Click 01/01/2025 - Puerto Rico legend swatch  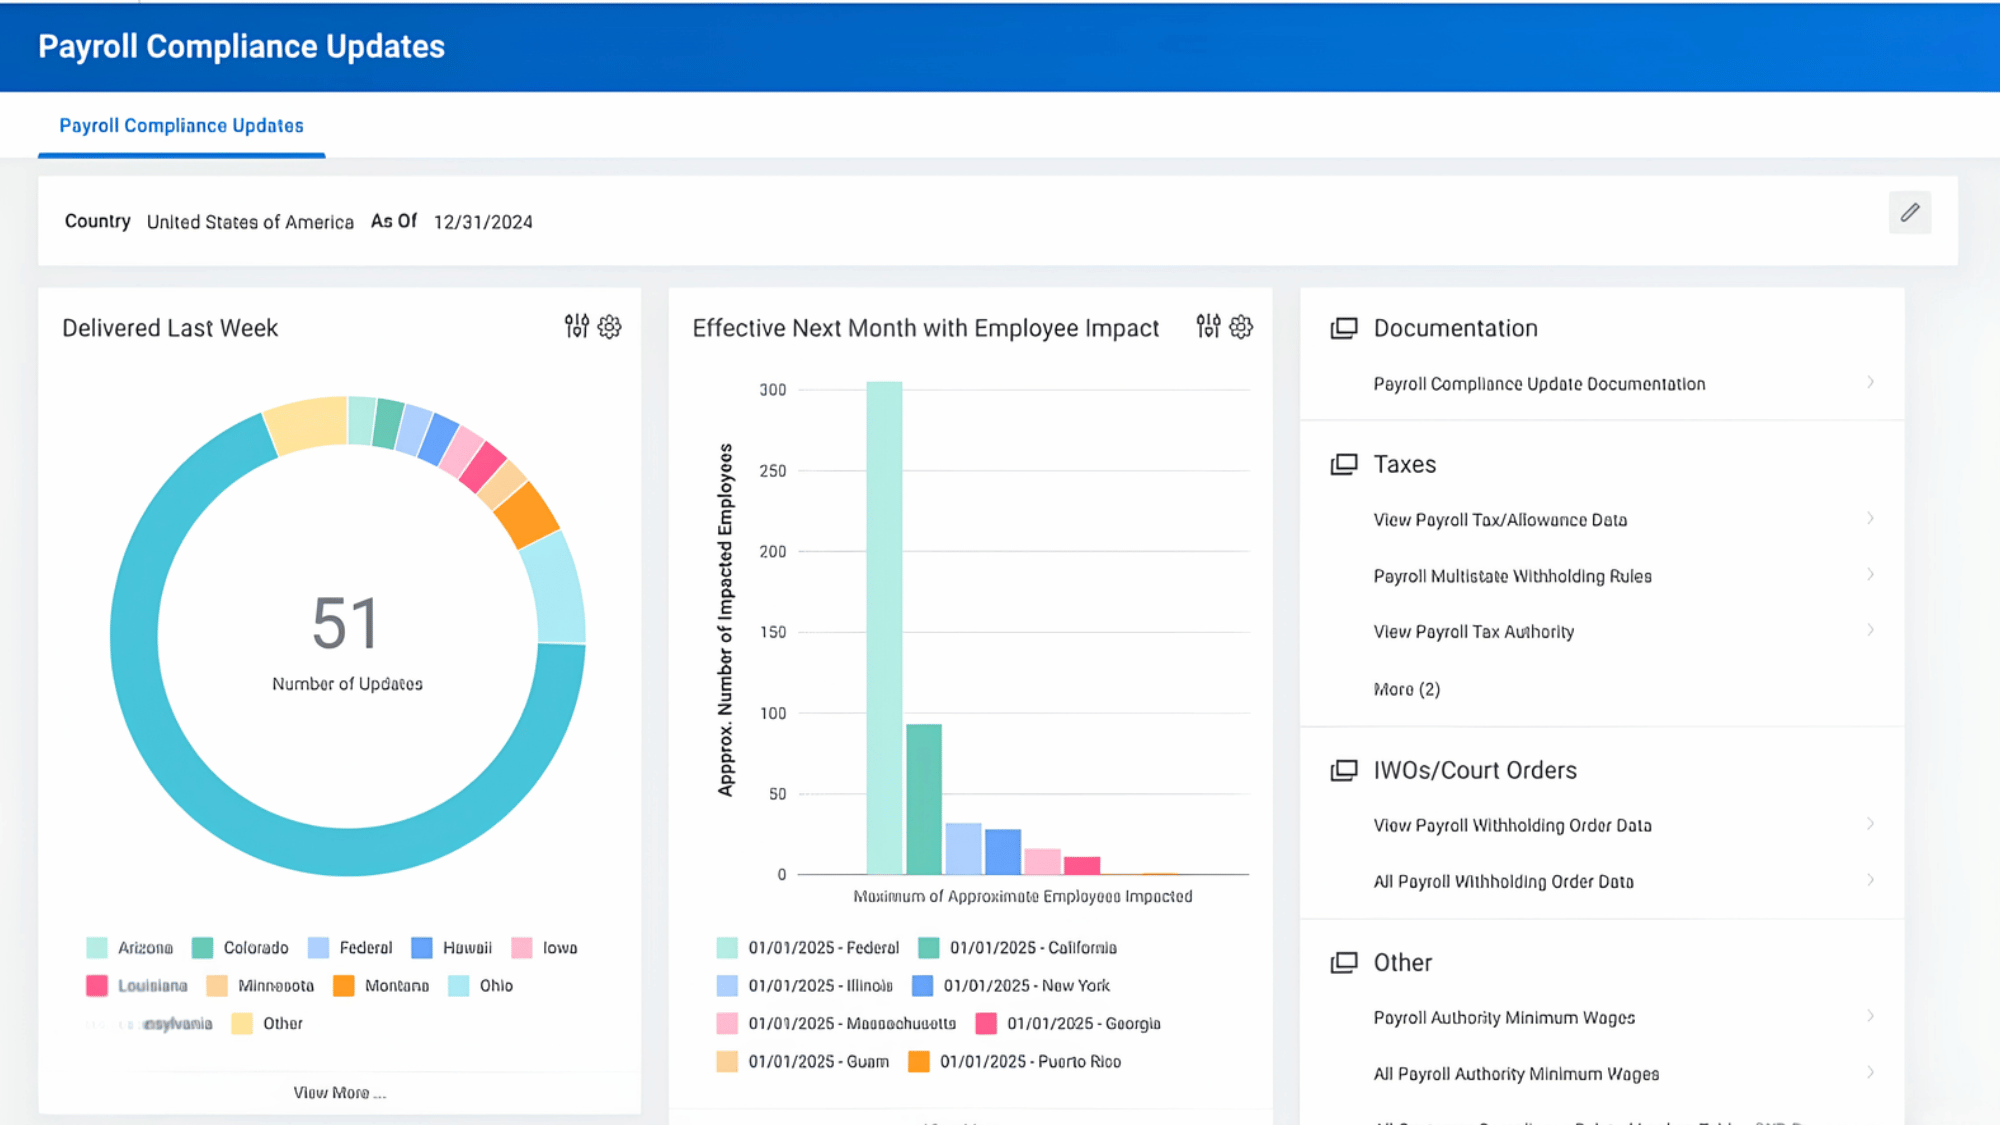tap(919, 1062)
